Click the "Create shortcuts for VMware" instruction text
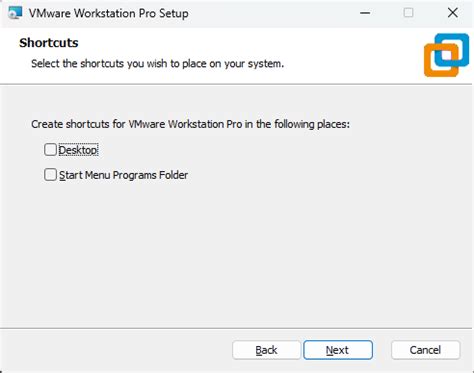 [190, 124]
